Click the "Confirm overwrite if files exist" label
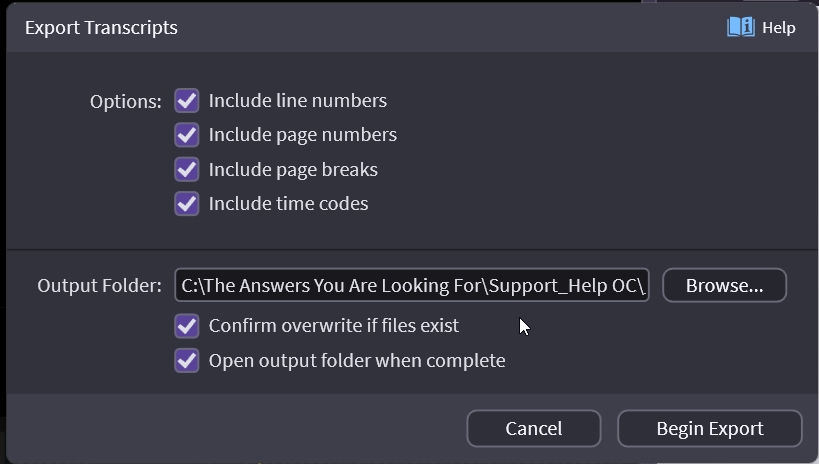819x464 pixels. (333, 326)
